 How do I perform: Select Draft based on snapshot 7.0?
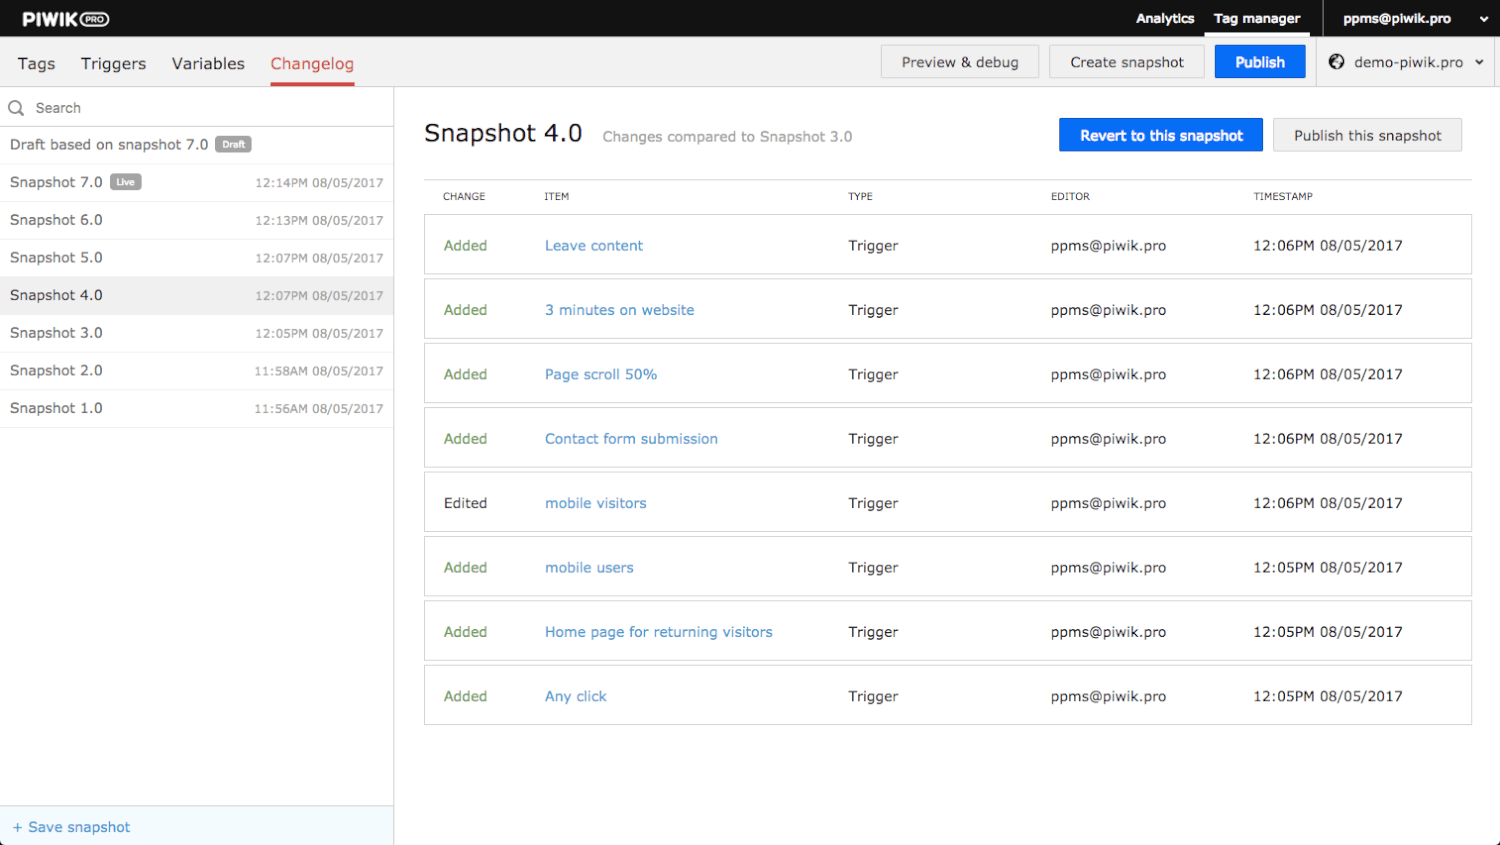[196, 145]
